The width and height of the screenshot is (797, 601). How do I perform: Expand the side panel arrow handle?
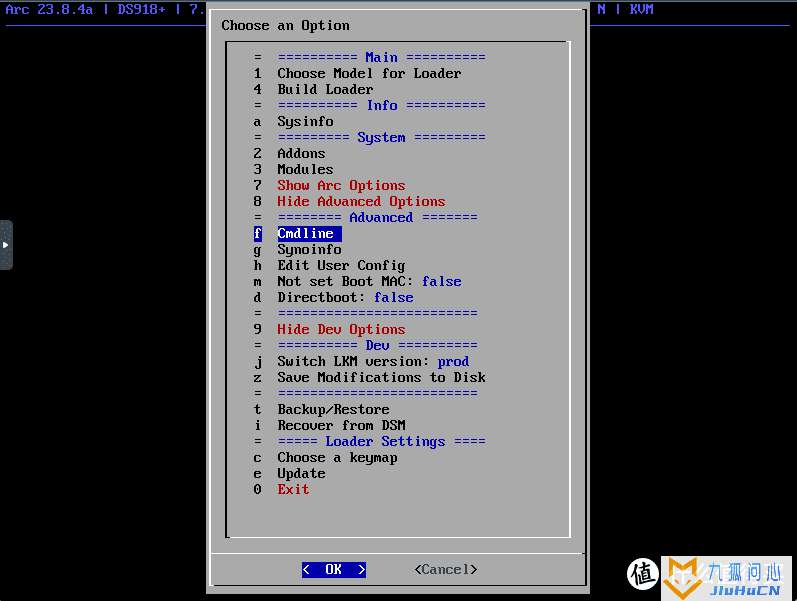click(x=6, y=245)
